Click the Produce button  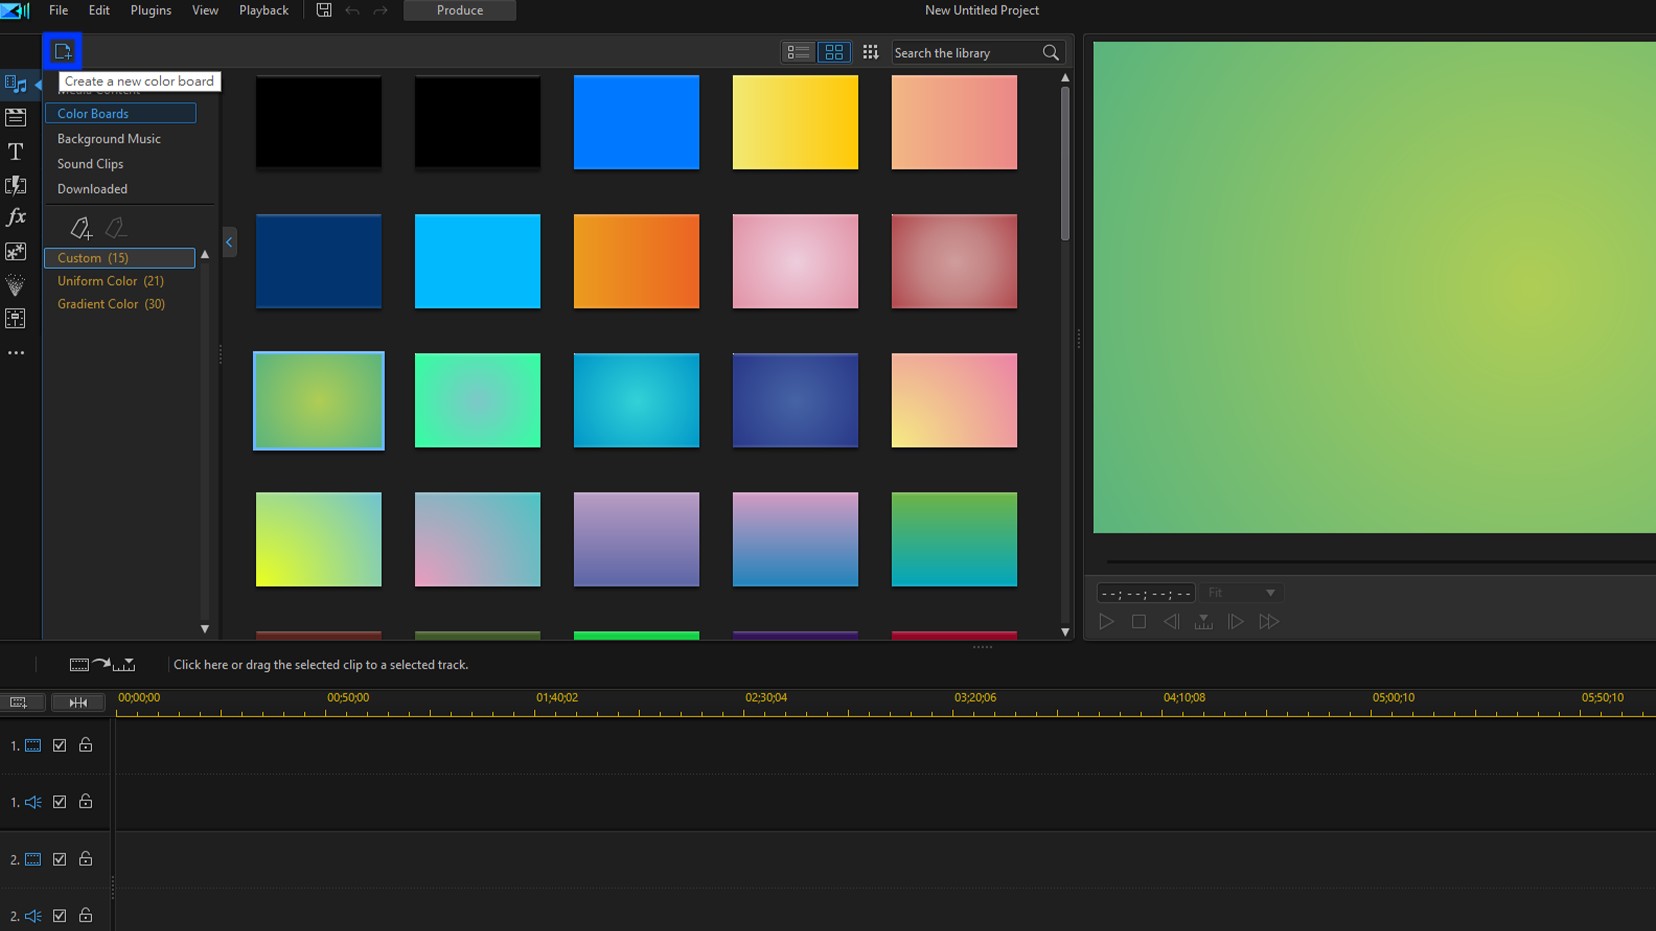(x=460, y=10)
